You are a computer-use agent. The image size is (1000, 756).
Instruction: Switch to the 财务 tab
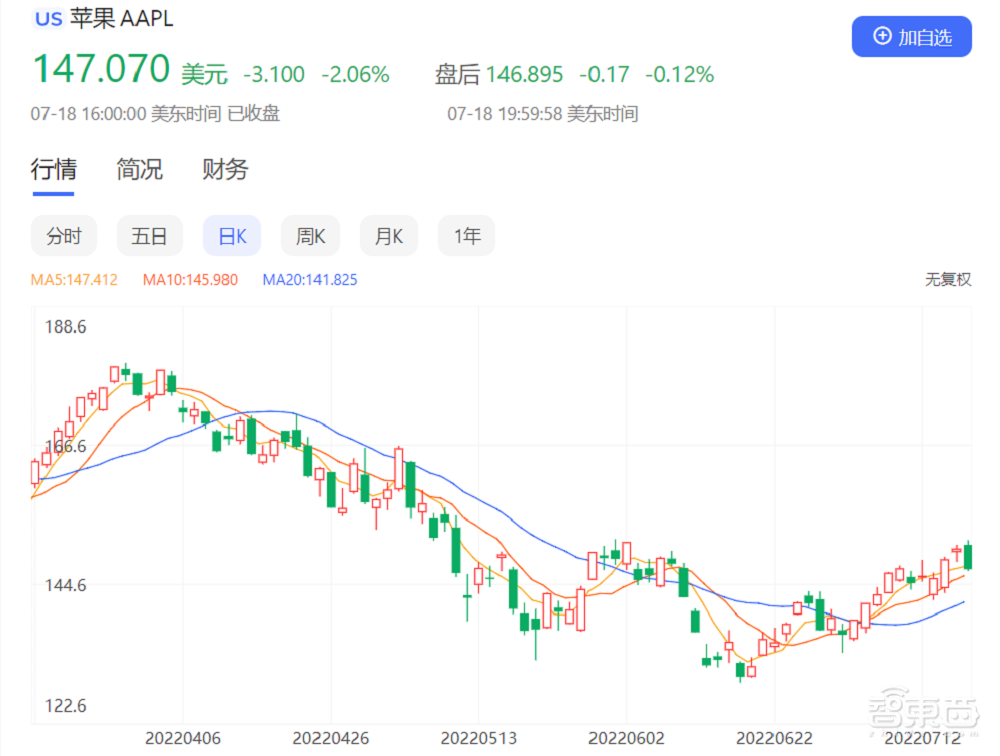click(x=222, y=170)
